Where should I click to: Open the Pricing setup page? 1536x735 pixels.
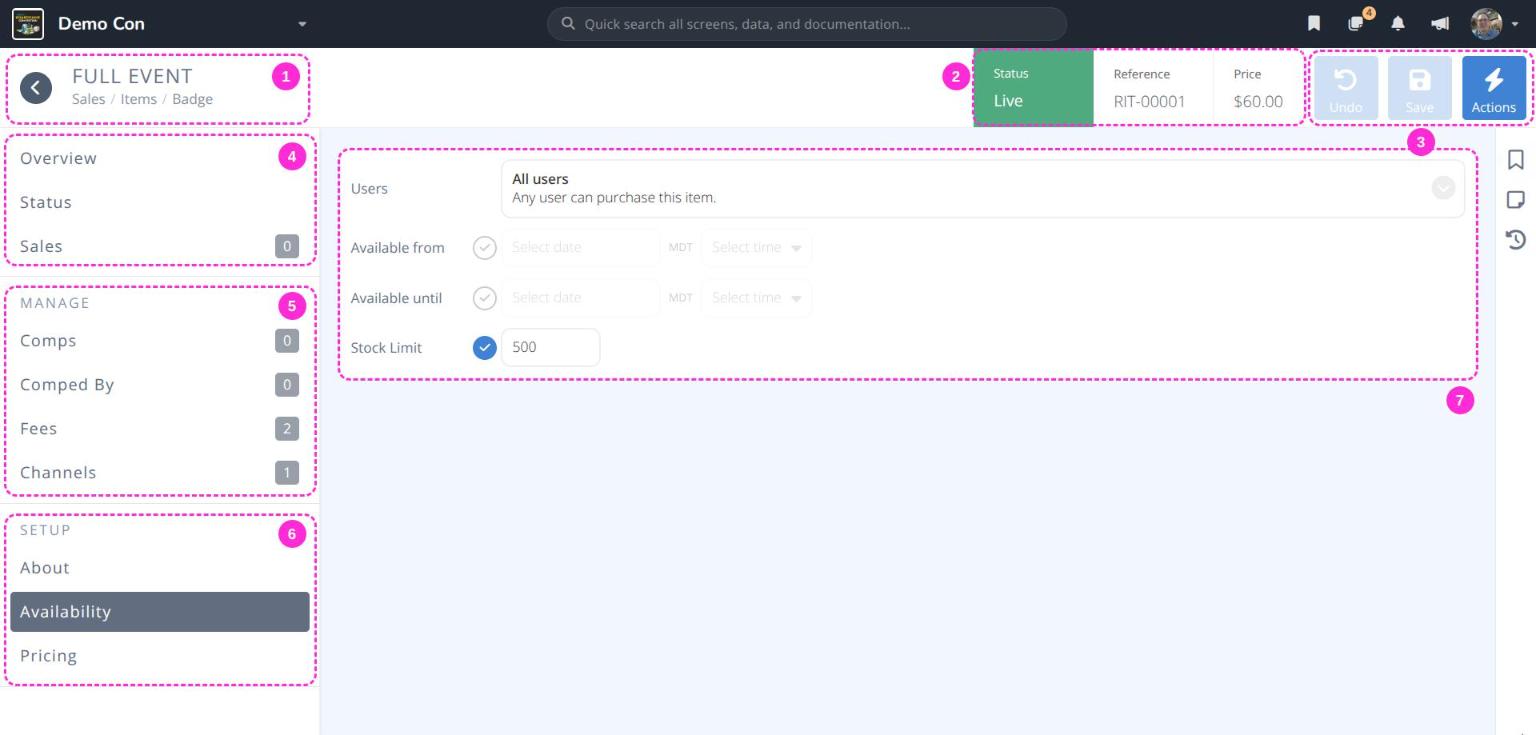coord(160,655)
